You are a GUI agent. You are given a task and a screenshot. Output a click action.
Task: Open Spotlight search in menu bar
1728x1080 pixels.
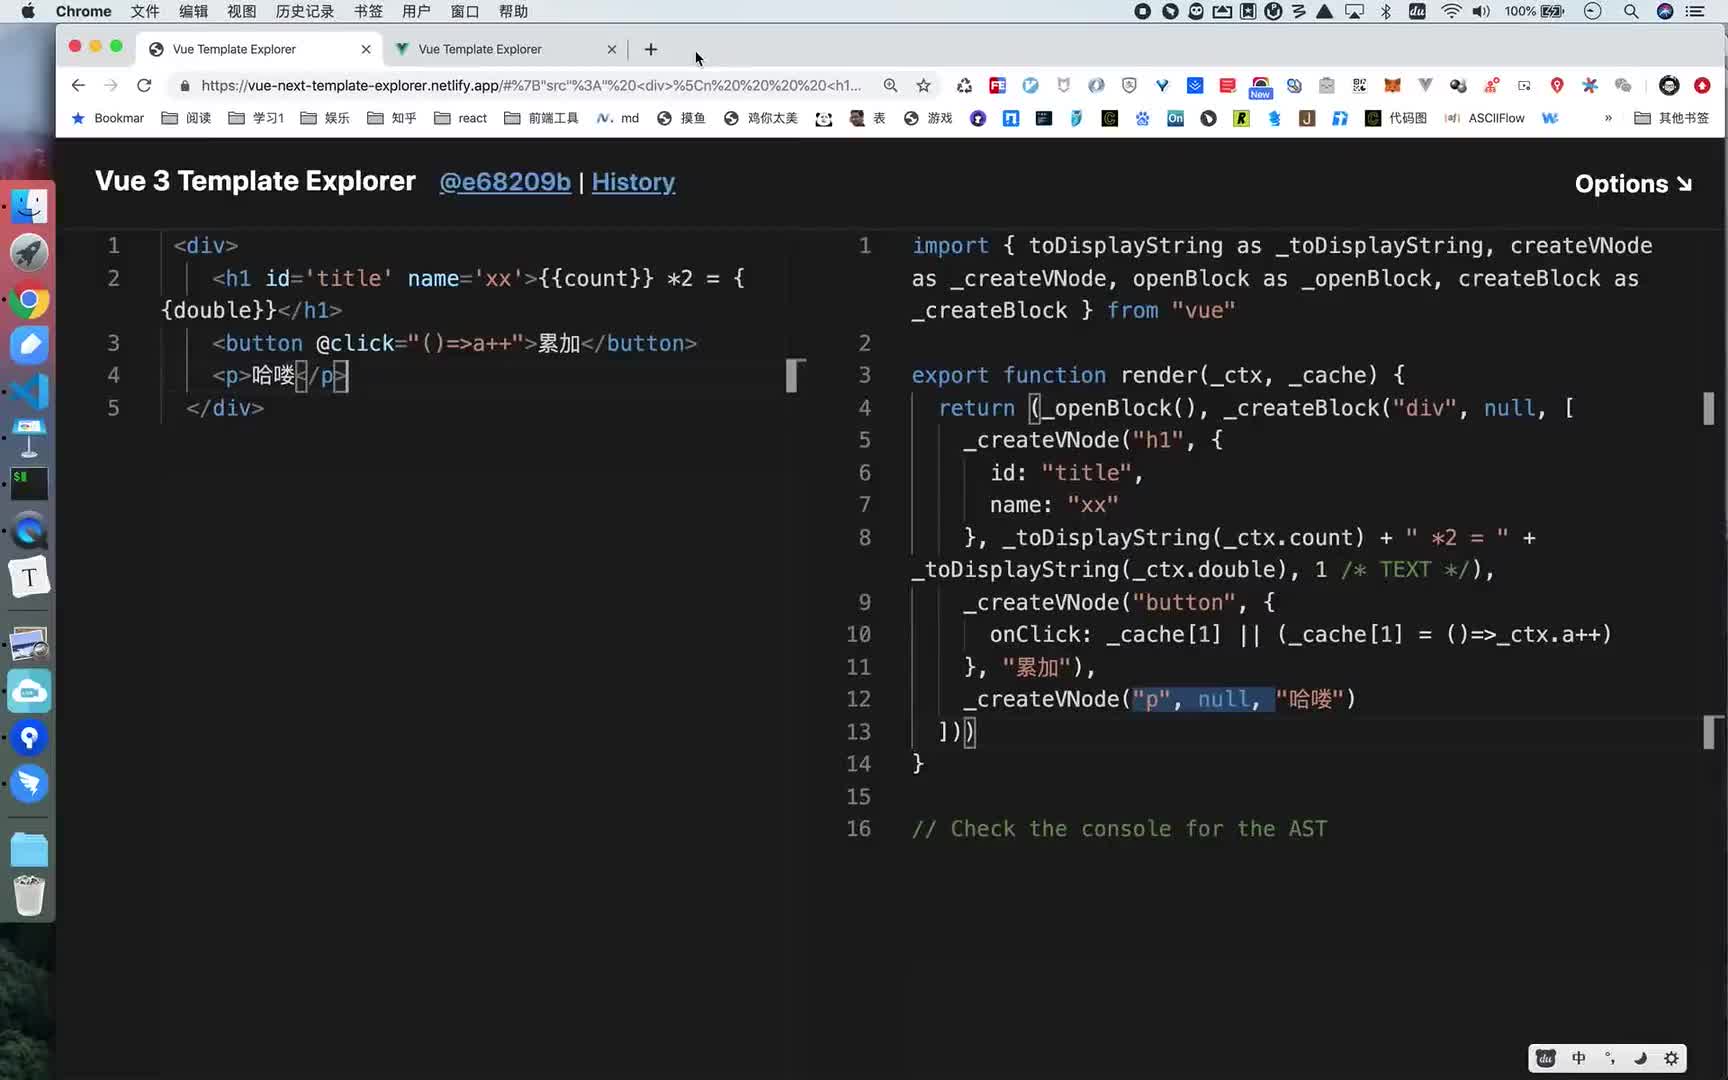pos(1631,11)
